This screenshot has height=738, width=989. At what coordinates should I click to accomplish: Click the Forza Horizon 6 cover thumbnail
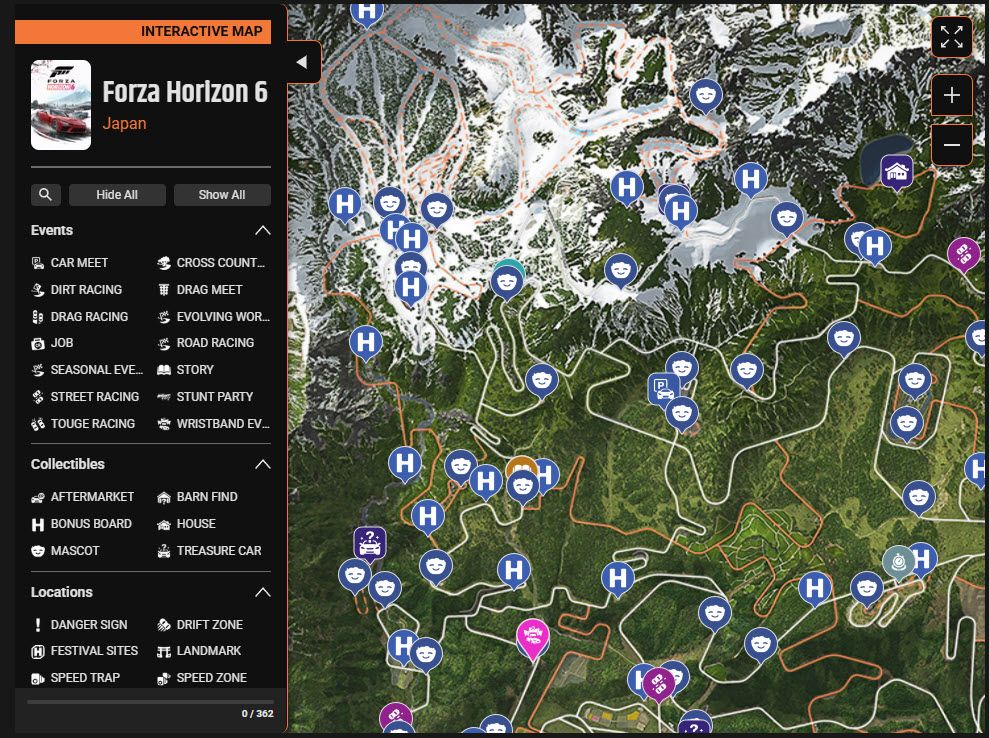[61, 105]
